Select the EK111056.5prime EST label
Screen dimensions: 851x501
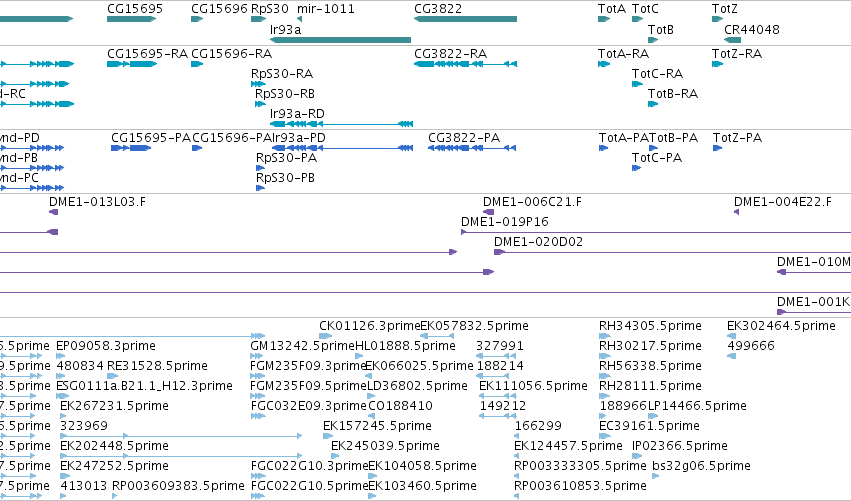pos(533,386)
